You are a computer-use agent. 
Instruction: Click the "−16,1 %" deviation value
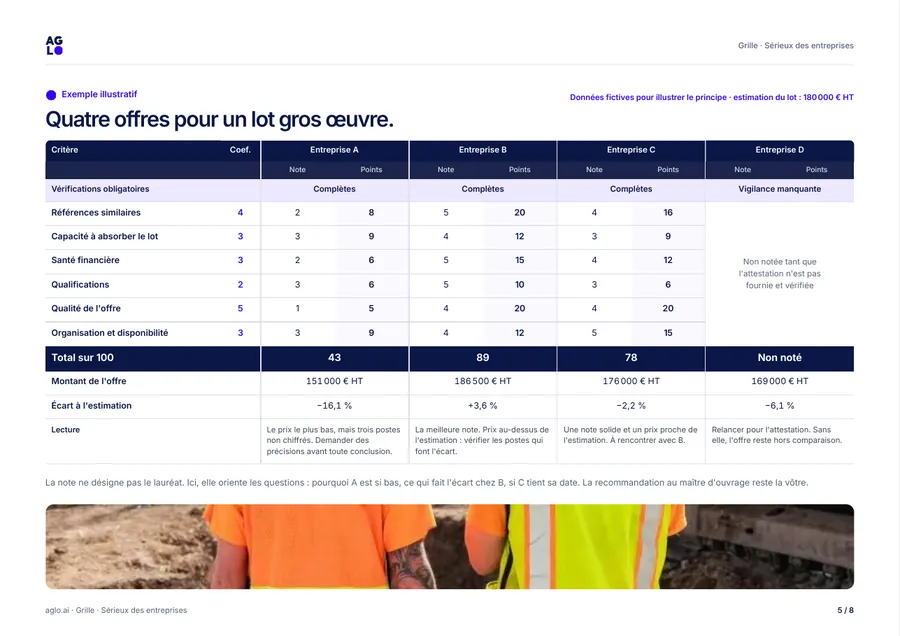pyautogui.click(x=334, y=405)
